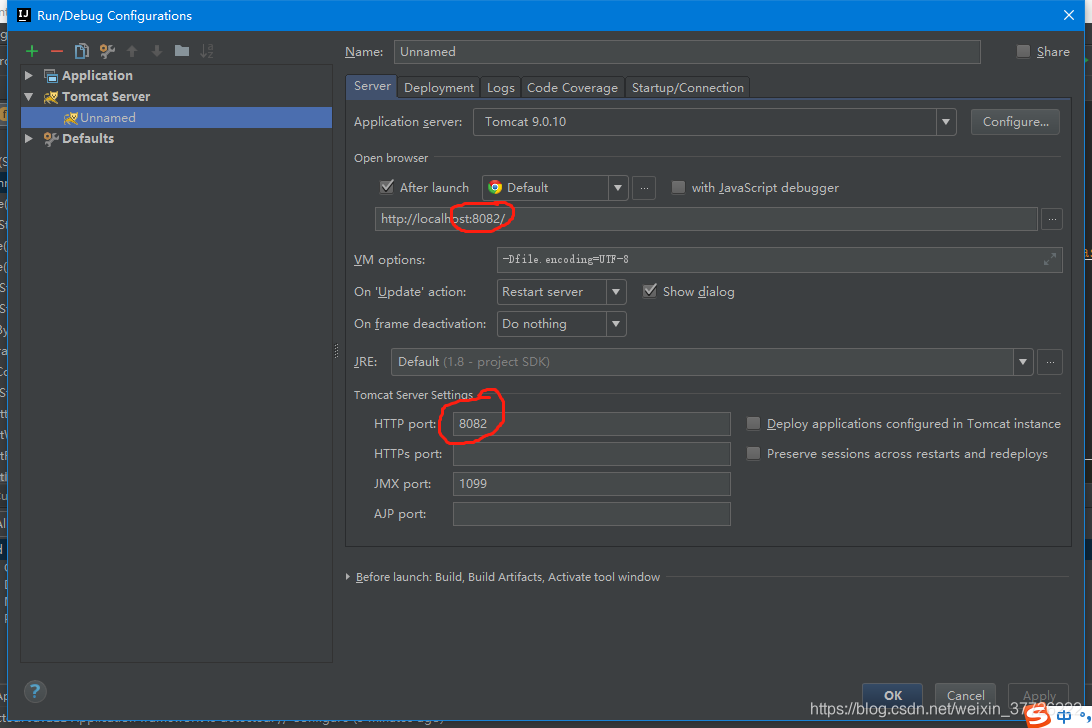1092x728 pixels.
Task: Move the configuration up with the arrow icon
Action: click(132, 51)
